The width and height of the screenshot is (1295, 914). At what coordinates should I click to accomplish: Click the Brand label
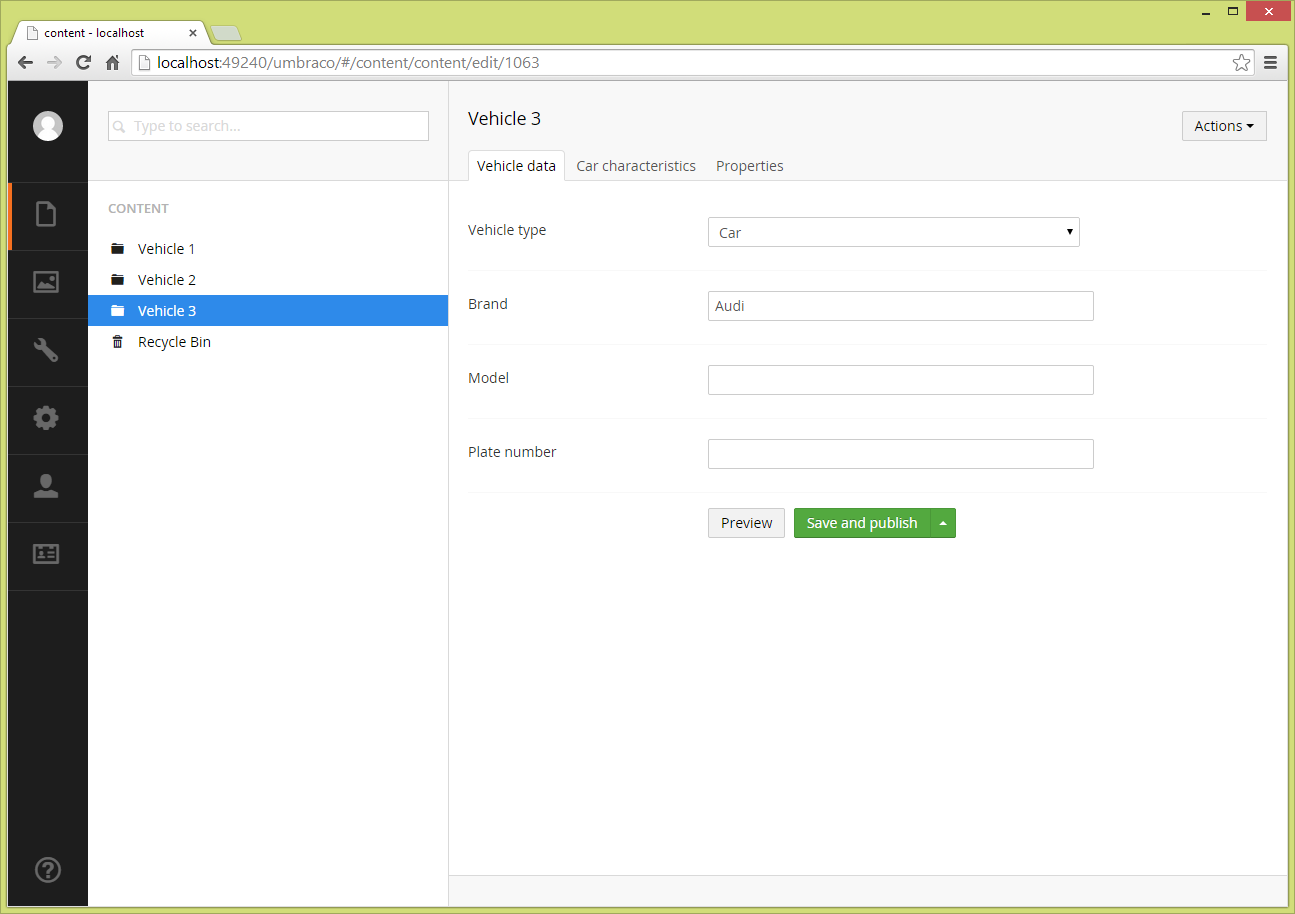(488, 304)
